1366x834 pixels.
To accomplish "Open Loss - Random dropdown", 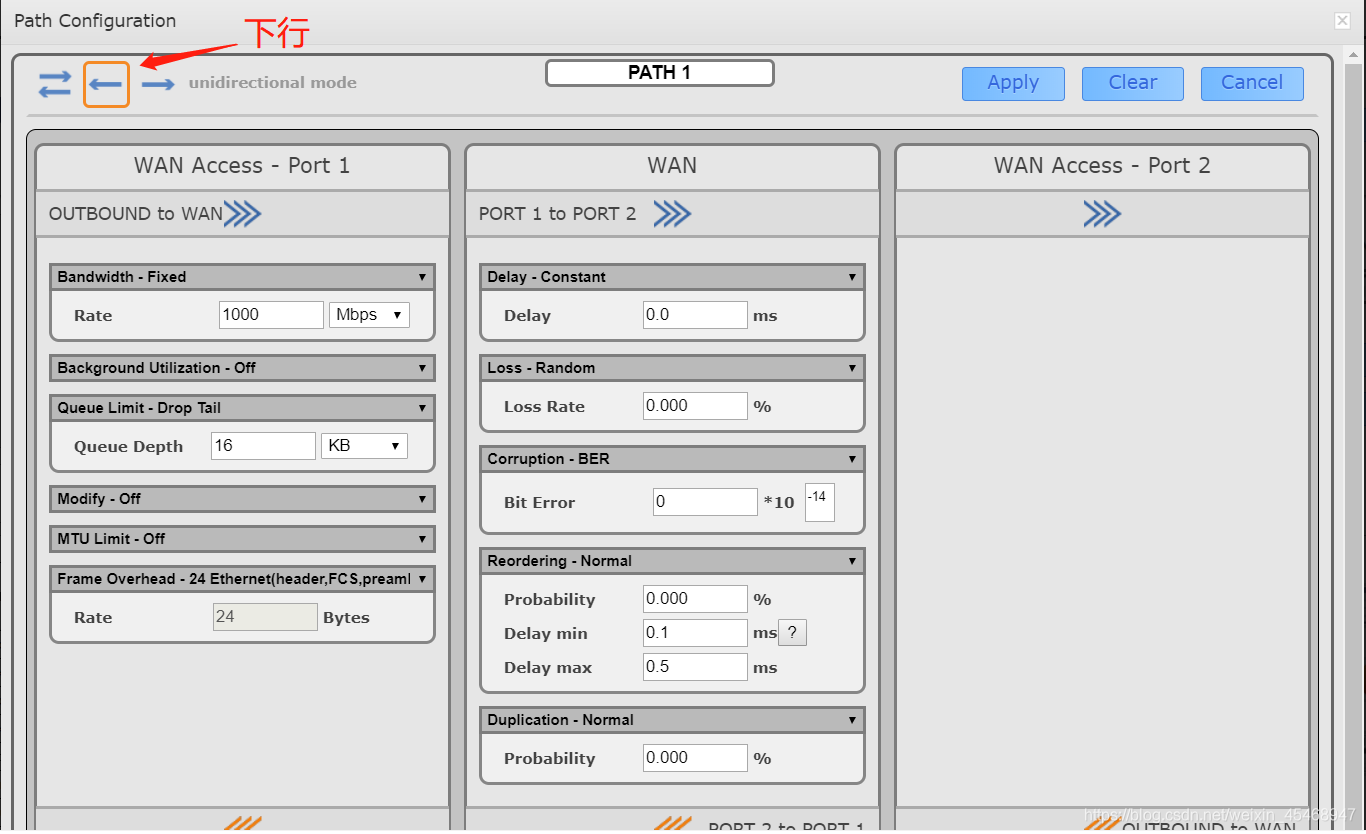I will [x=672, y=368].
